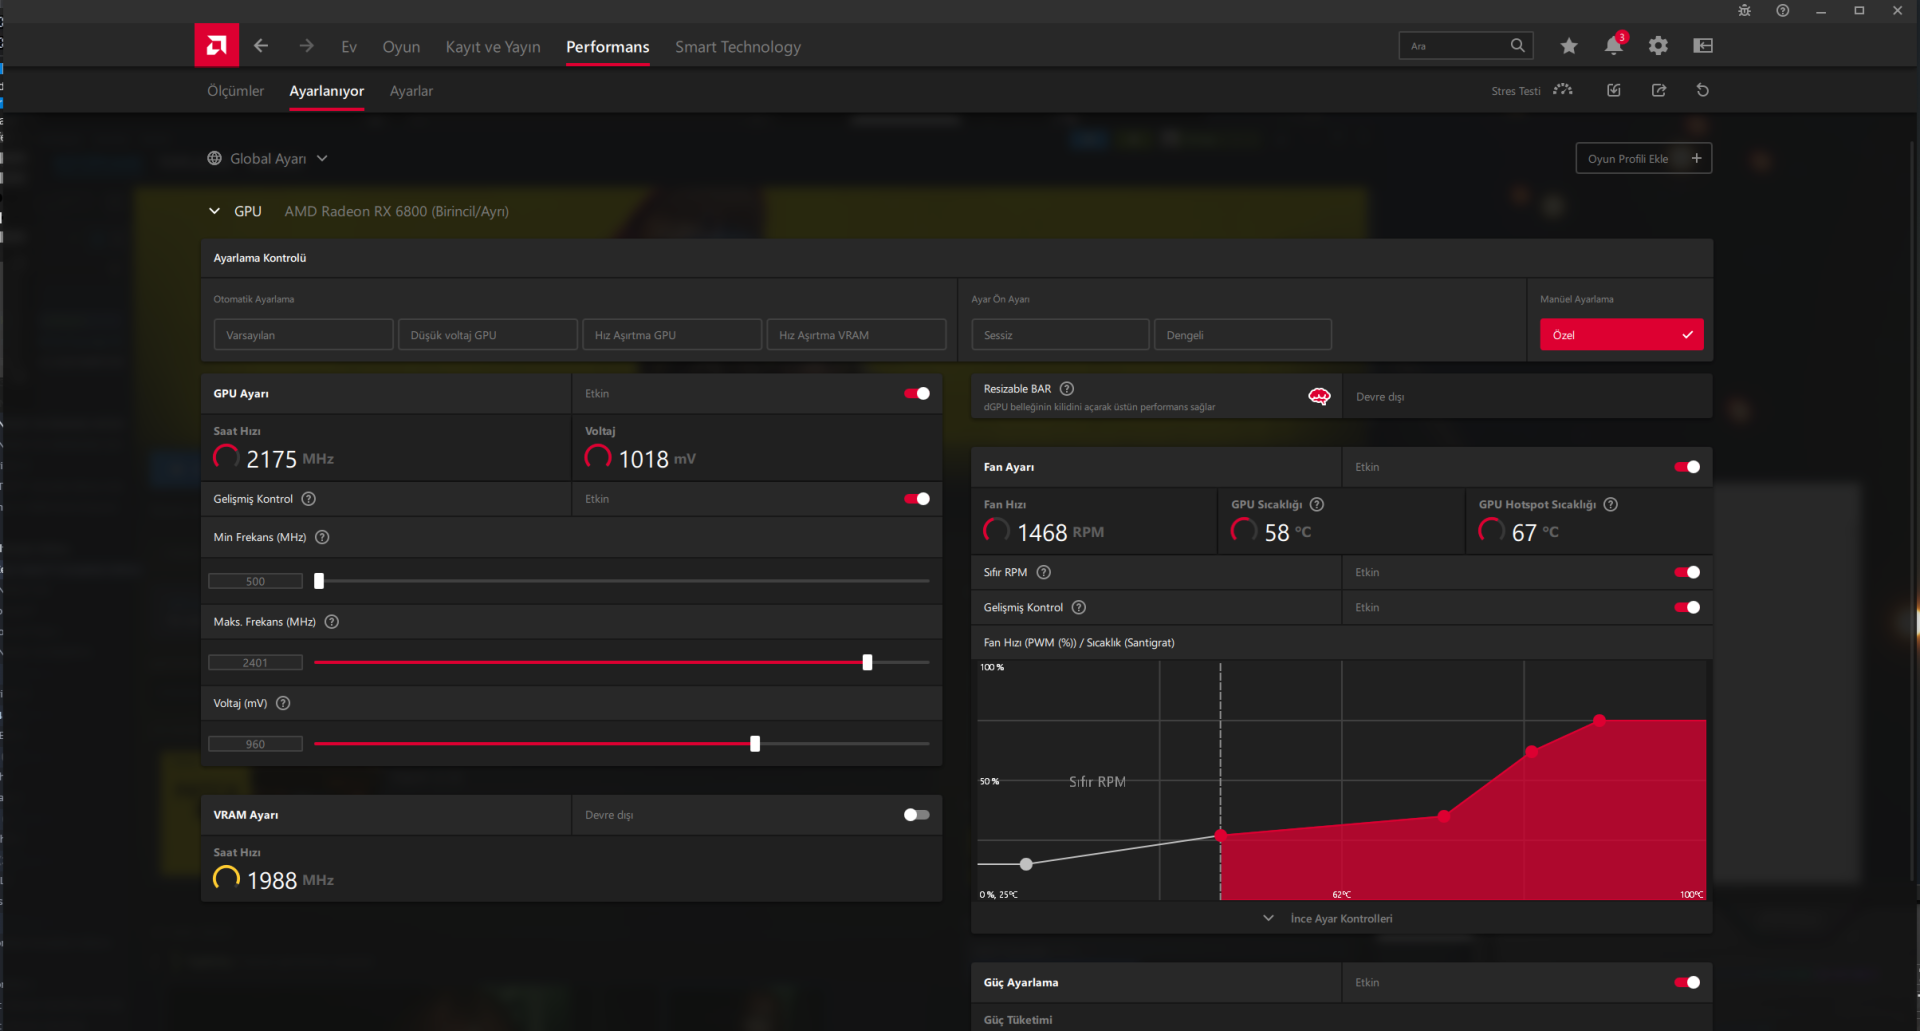
Task: Enable the VRAM Ayarı switch
Action: tap(917, 815)
